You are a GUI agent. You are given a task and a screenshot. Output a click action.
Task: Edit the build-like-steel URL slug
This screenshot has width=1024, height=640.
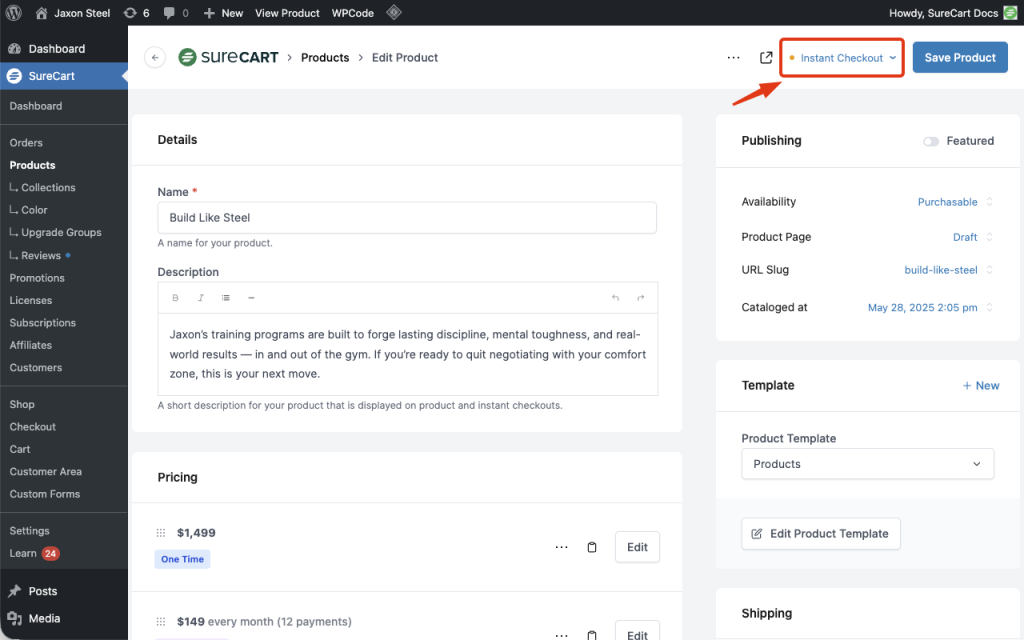click(948, 270)
